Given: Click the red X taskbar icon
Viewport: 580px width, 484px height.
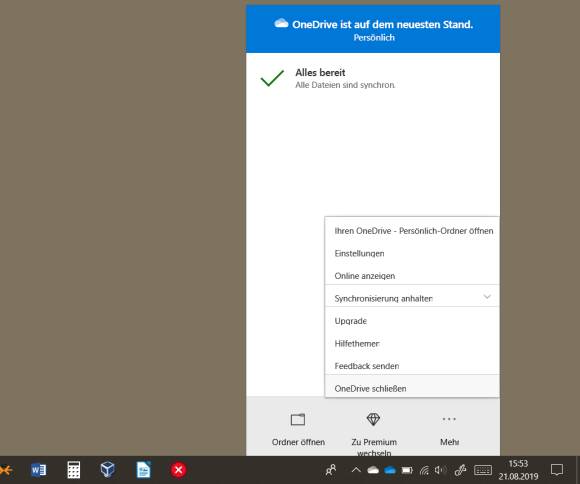Looking at the screenshot, I should click(x=178, y=470).
